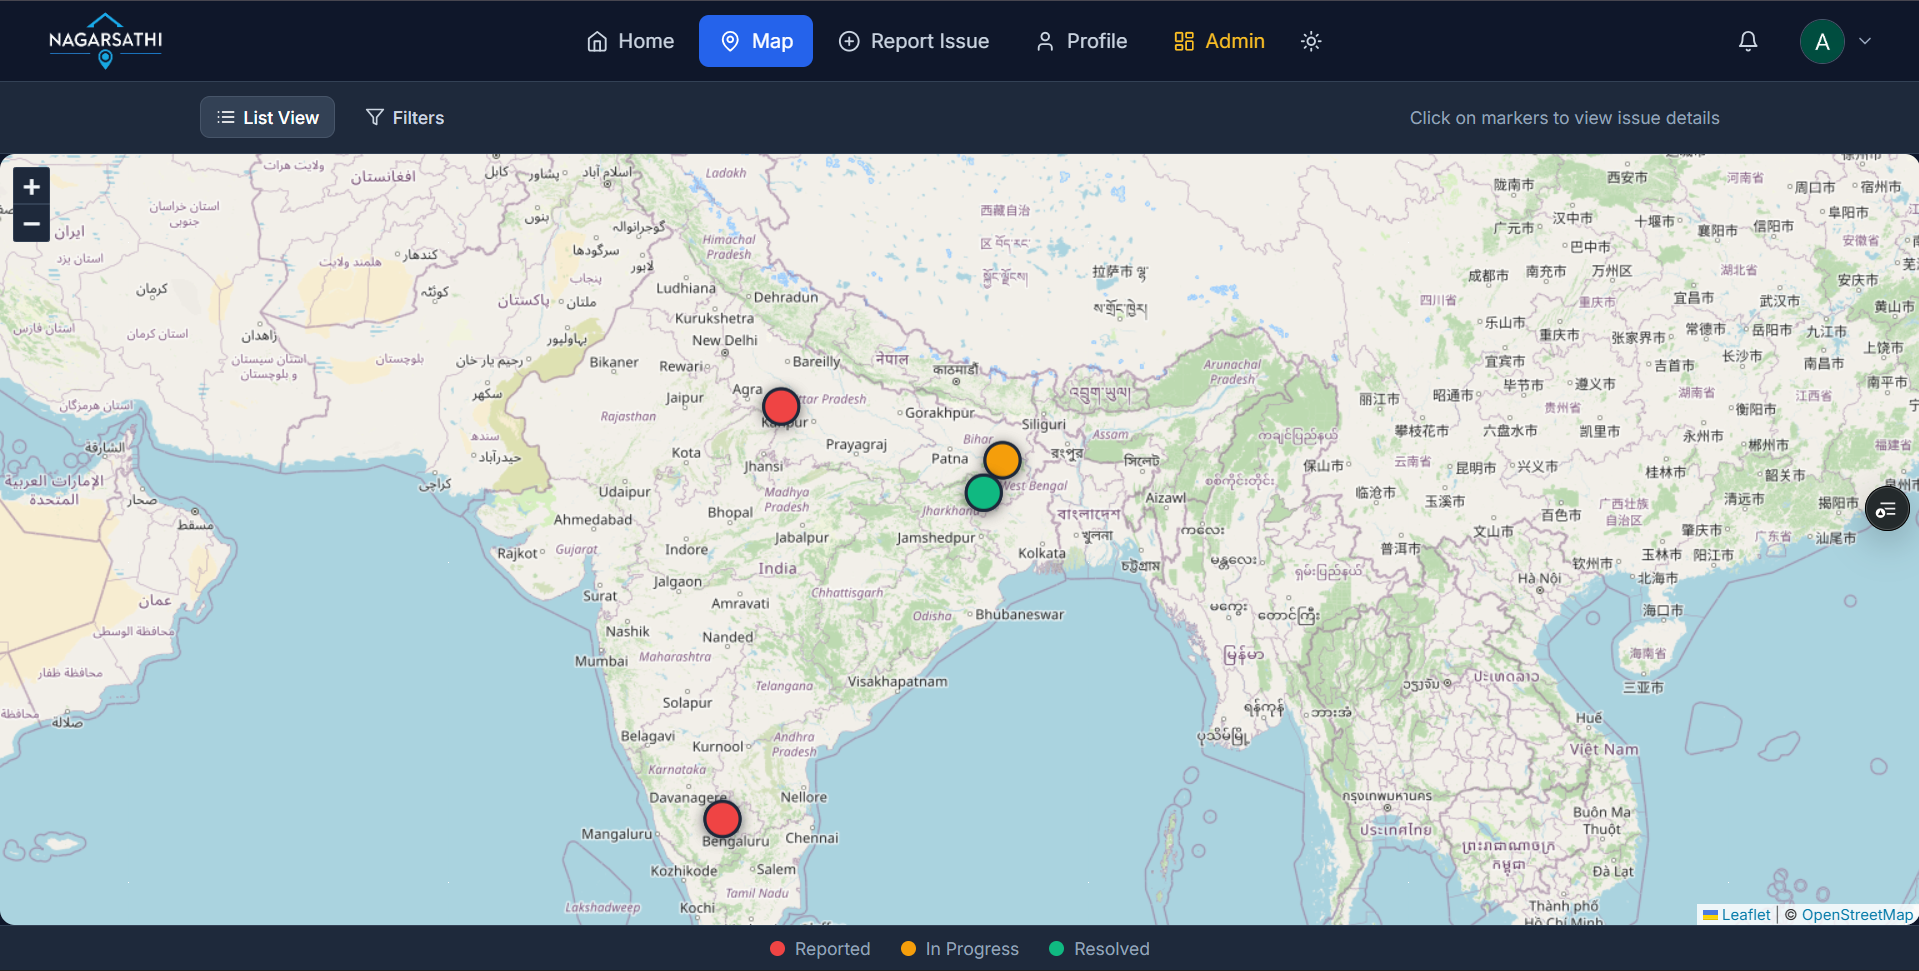Screen dimensions: 1919x971
Task: Switch to List View
Action: [267, 117]
